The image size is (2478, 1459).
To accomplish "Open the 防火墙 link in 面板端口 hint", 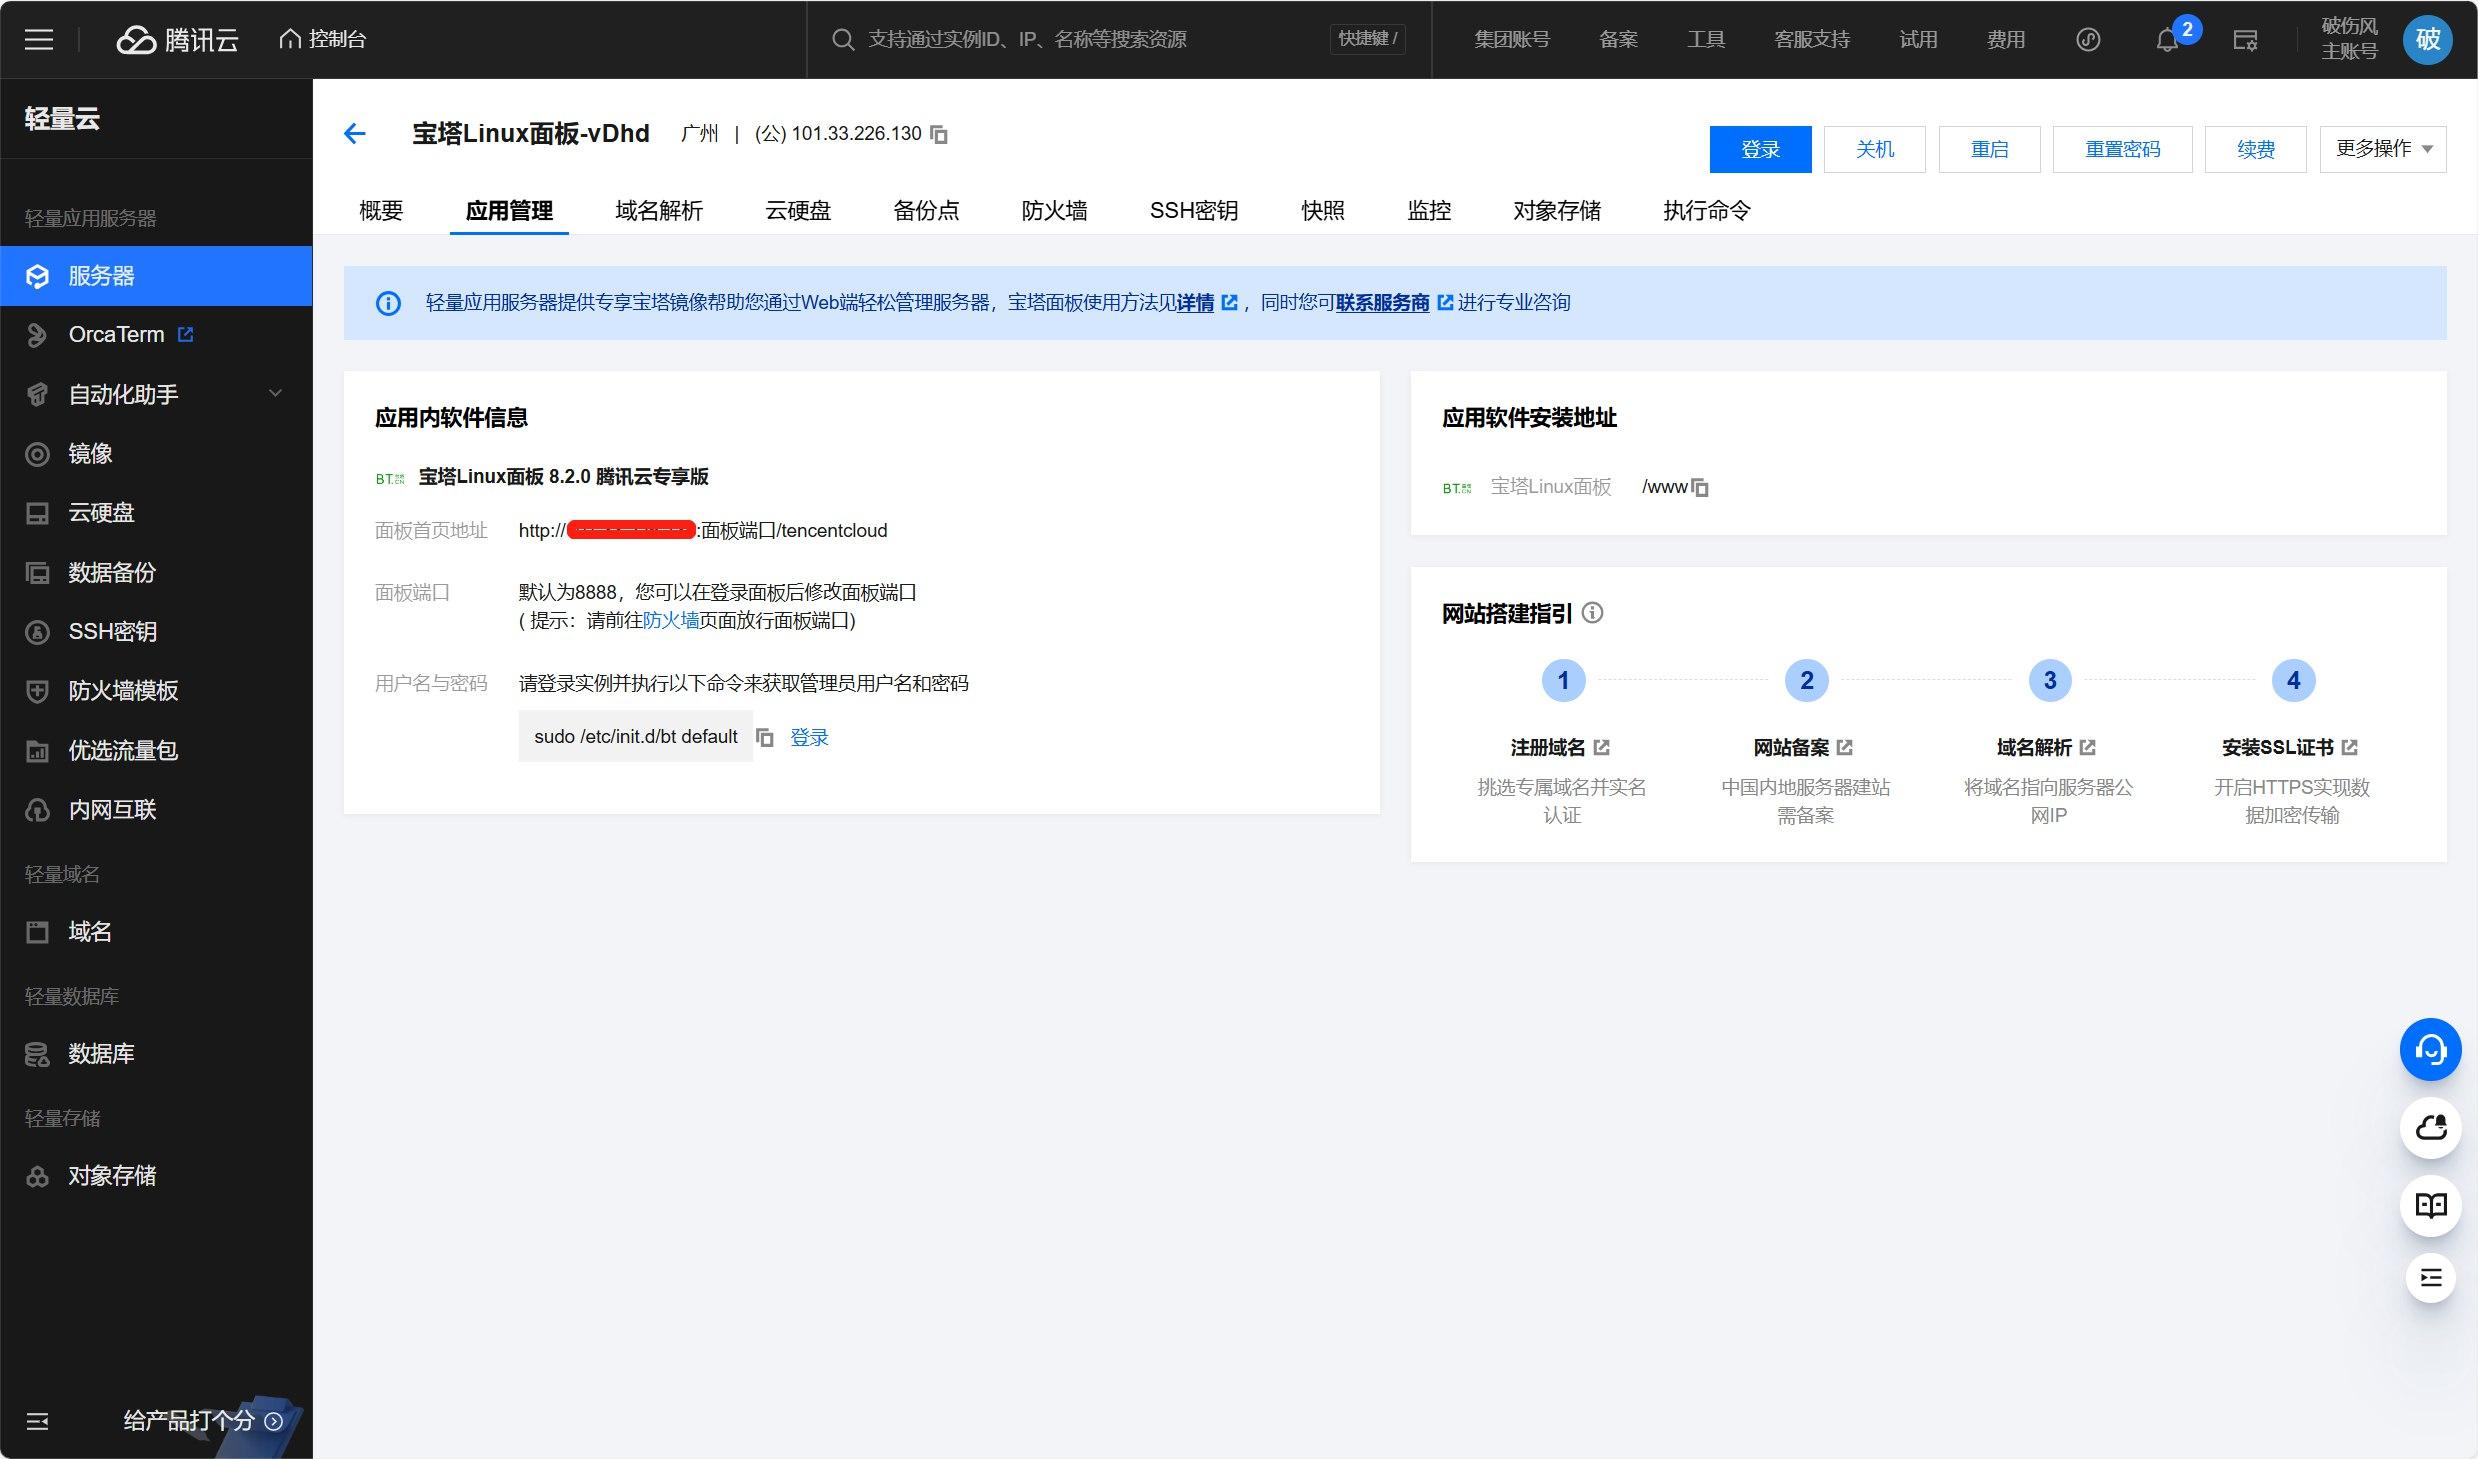I will click(671, 620).
